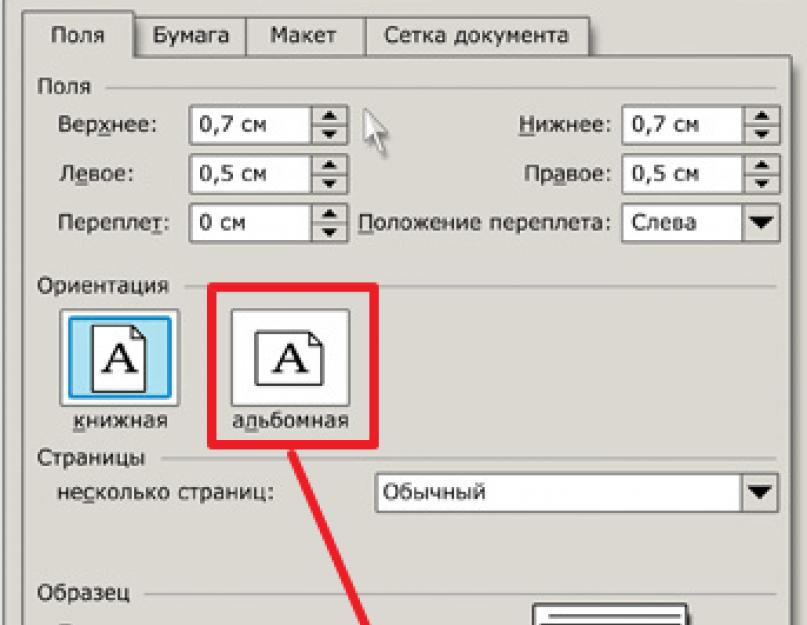807x625 pixels.
Task: Increase the Правое margin with up arrow
Action: [x=762, y=165]
